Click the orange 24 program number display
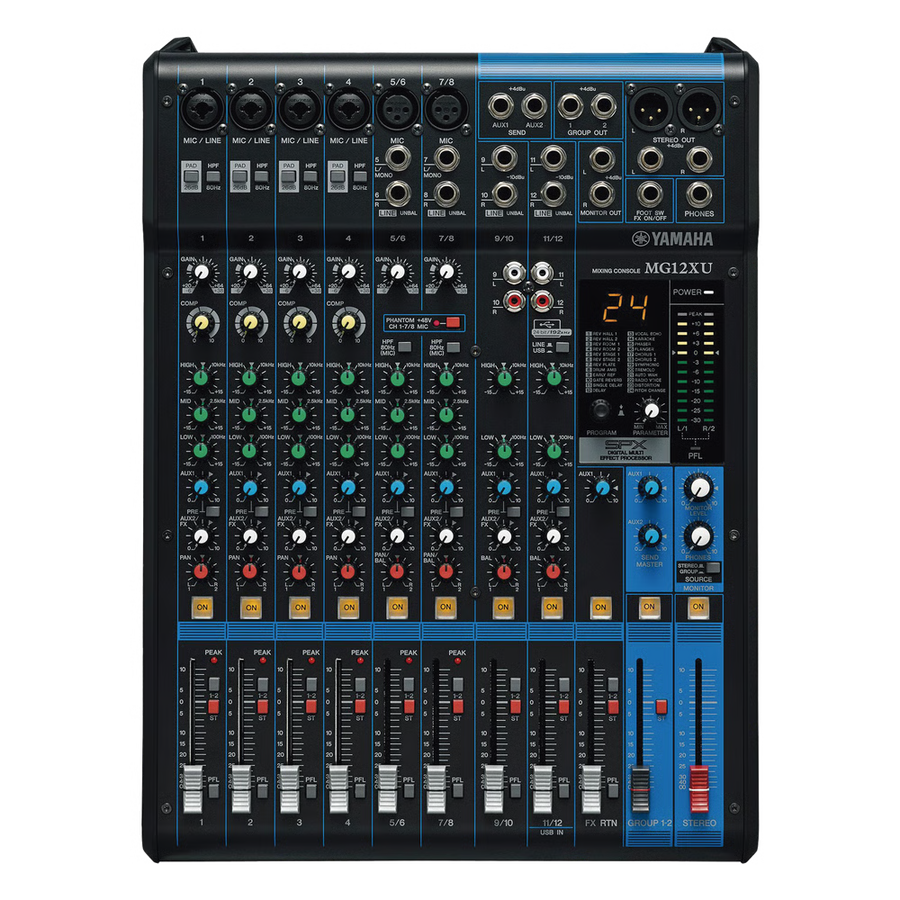Screen dimensions: 900x900 pyautogui.click(x=626, y=308)
